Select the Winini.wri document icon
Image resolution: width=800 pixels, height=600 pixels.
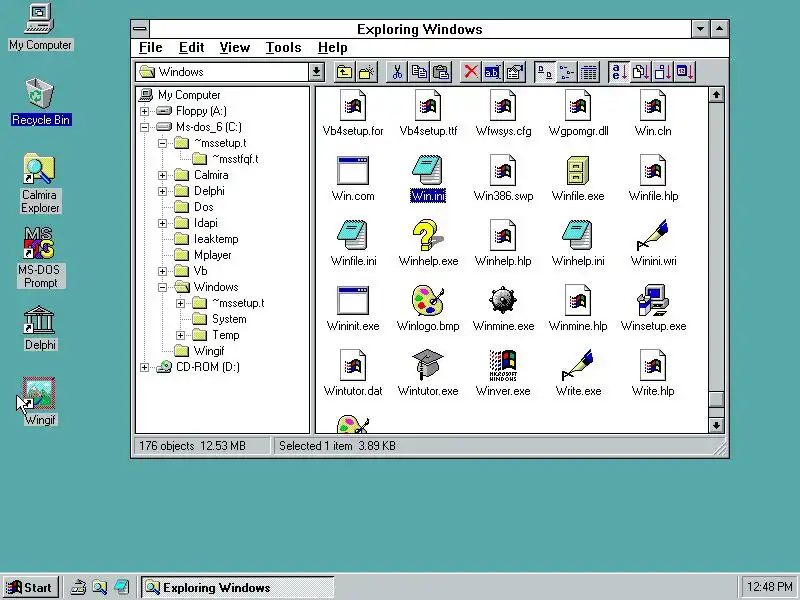click(653, 235)
